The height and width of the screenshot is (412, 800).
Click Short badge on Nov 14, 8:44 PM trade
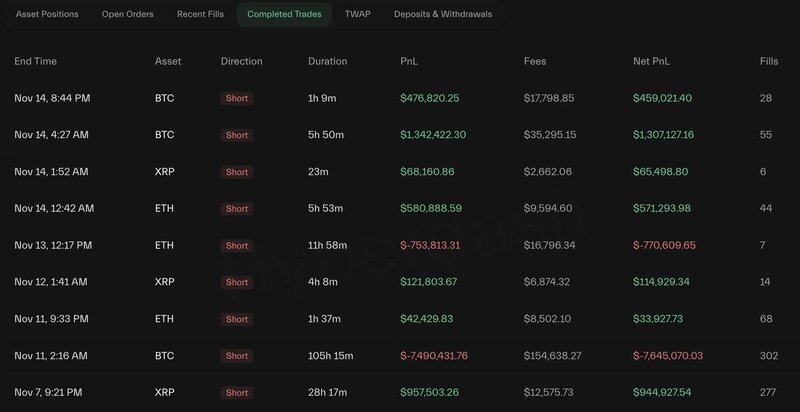tap(237, 98)
